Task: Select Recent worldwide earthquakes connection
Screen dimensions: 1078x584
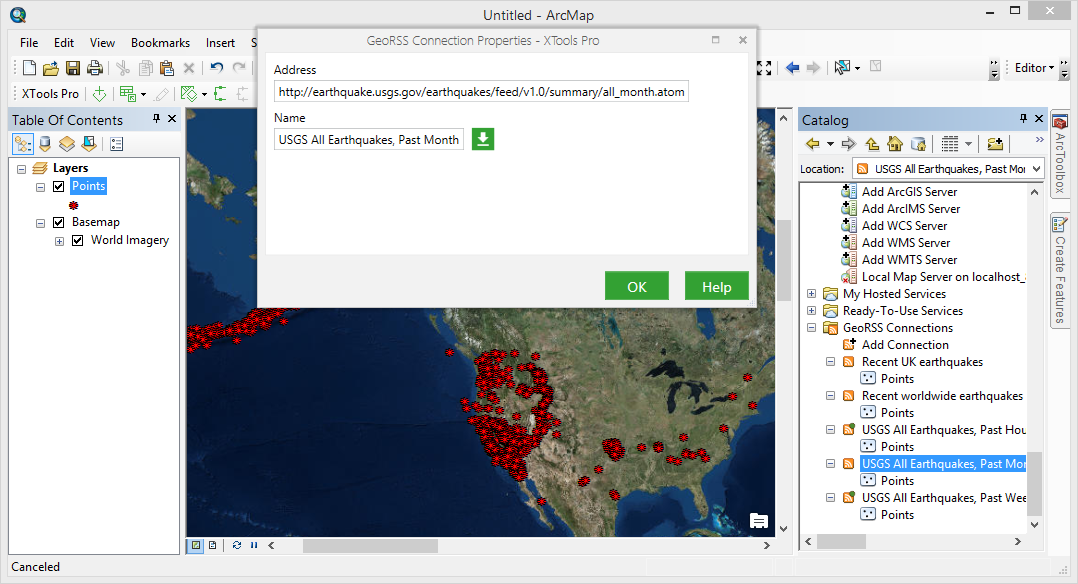Action: [x=942, y=396]
